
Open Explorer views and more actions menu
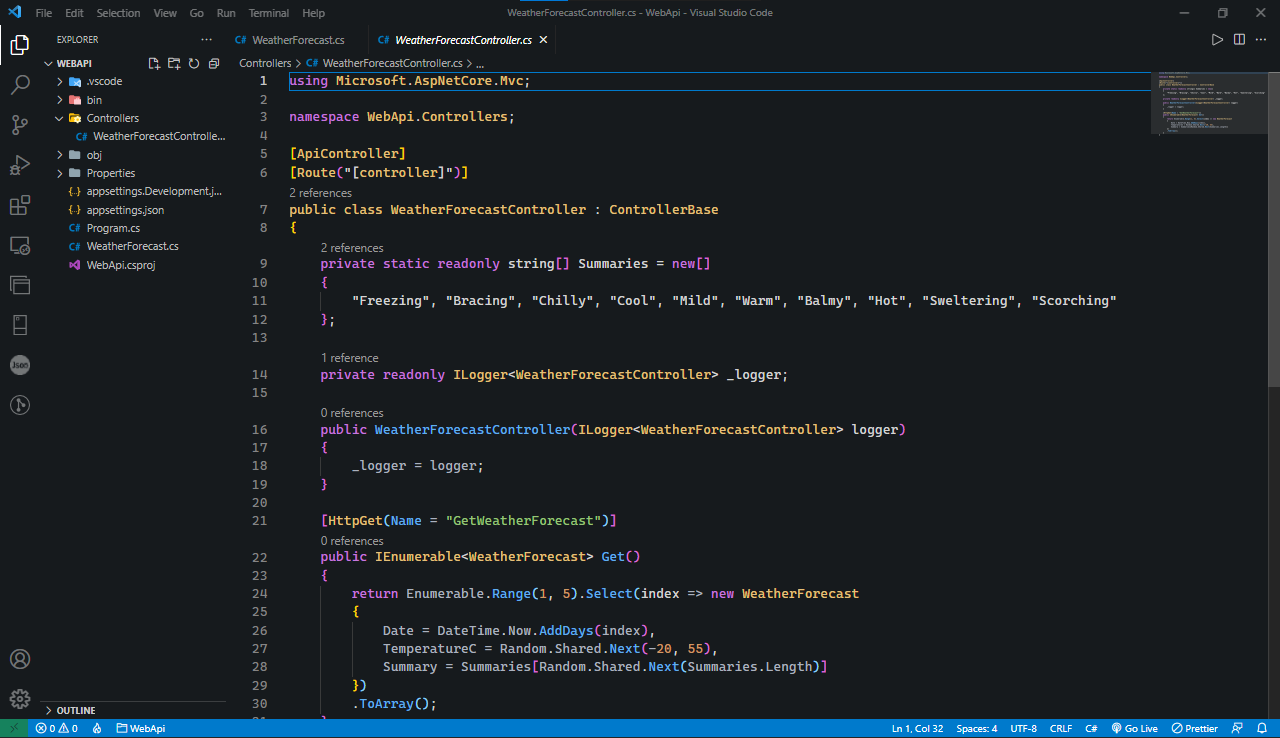206,40
